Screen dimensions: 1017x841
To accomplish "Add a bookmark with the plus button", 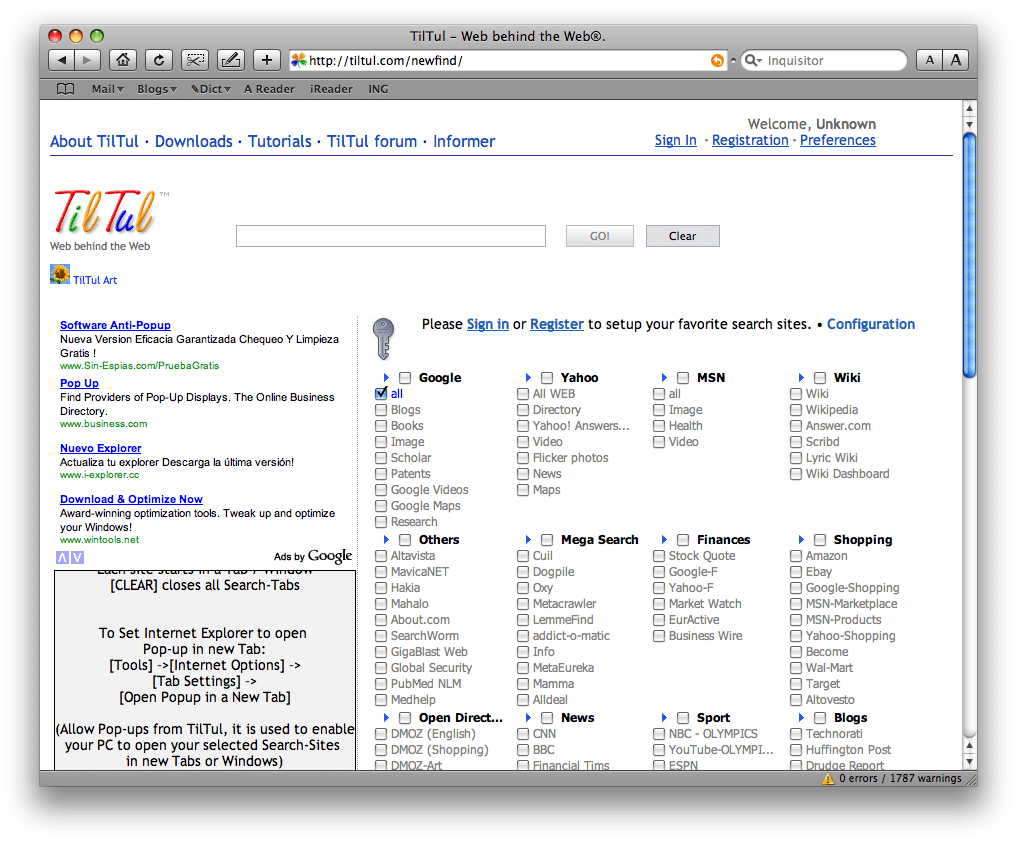I will [x=267, y=60].
